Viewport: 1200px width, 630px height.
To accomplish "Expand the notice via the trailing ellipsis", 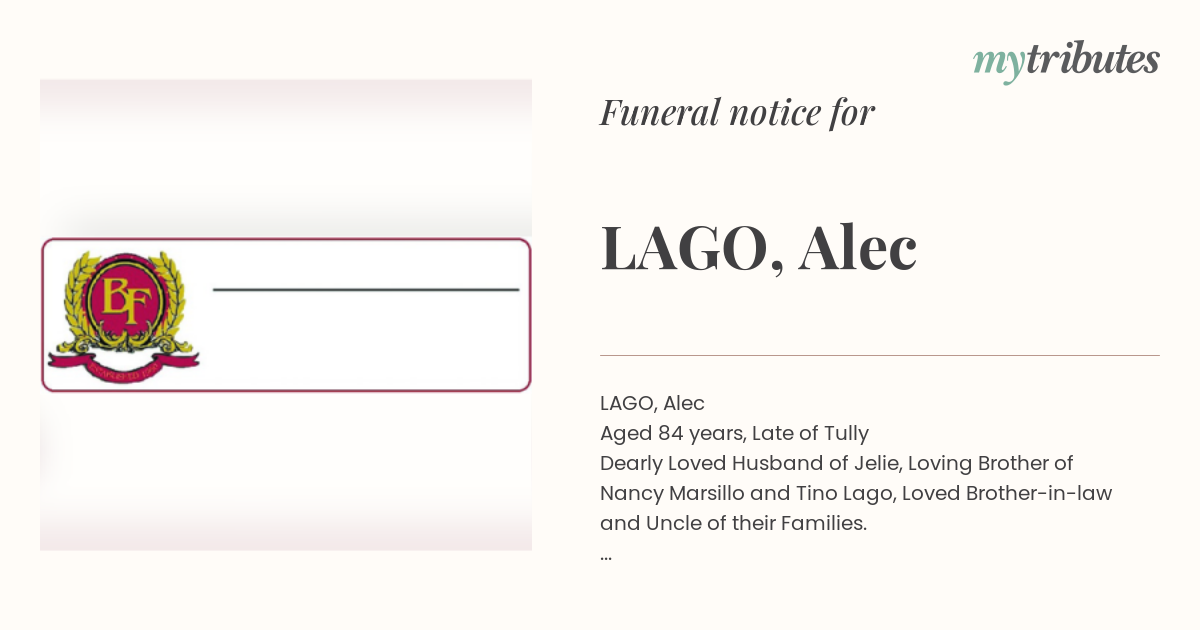I will point(606,556).
